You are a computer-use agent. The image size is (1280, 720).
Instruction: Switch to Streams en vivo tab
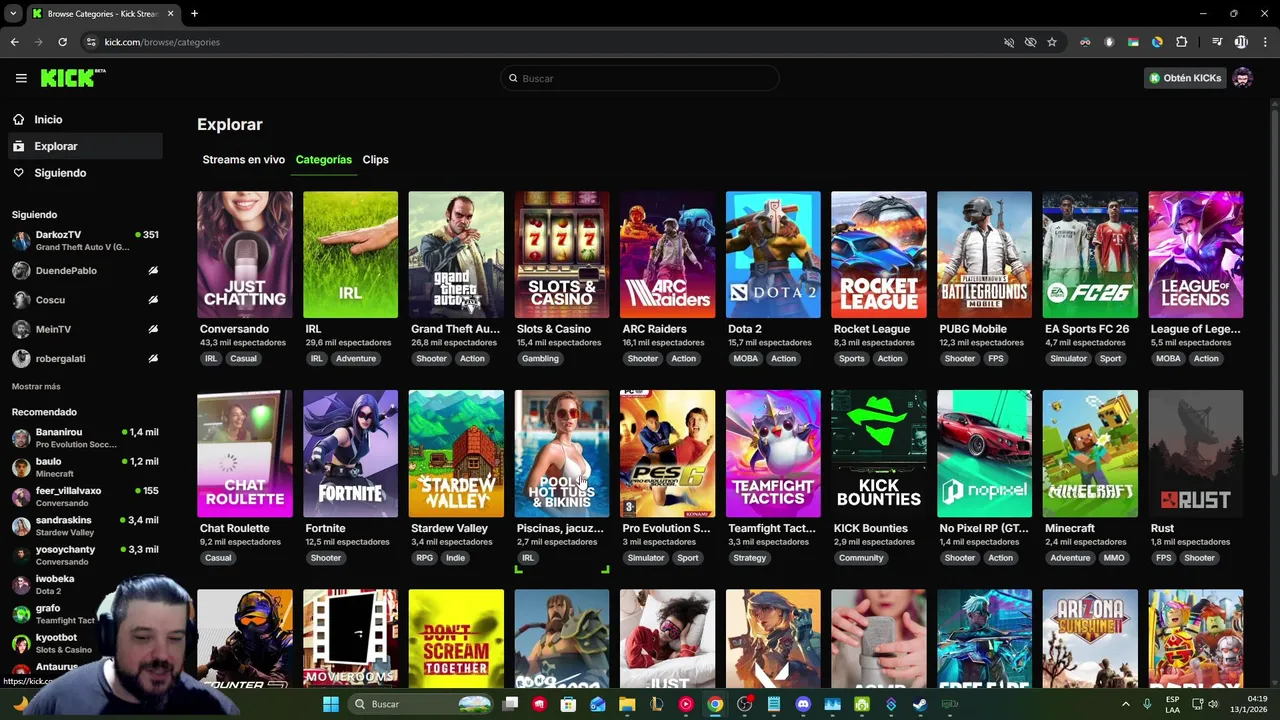click(244, 160)
